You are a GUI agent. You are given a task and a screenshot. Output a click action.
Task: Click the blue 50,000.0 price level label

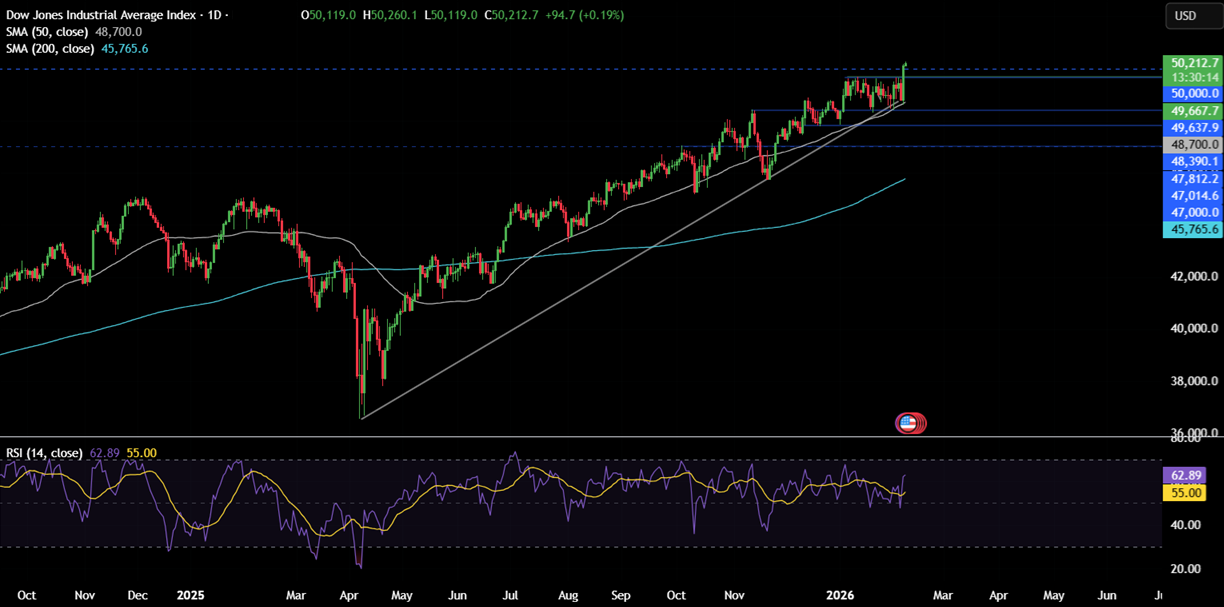(x=1193, y=93)
